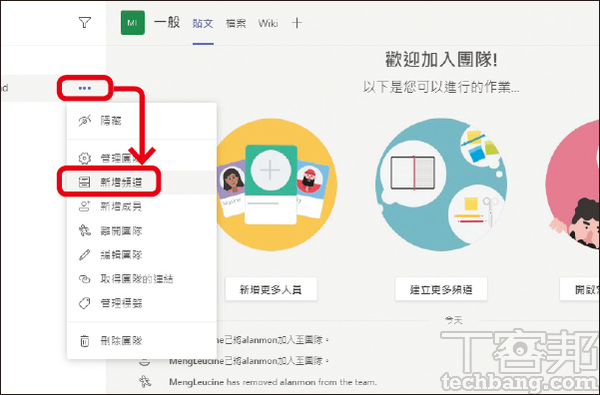Click the 一般 channel title
This screenshot has width=600, height=395.
(167, 22)
